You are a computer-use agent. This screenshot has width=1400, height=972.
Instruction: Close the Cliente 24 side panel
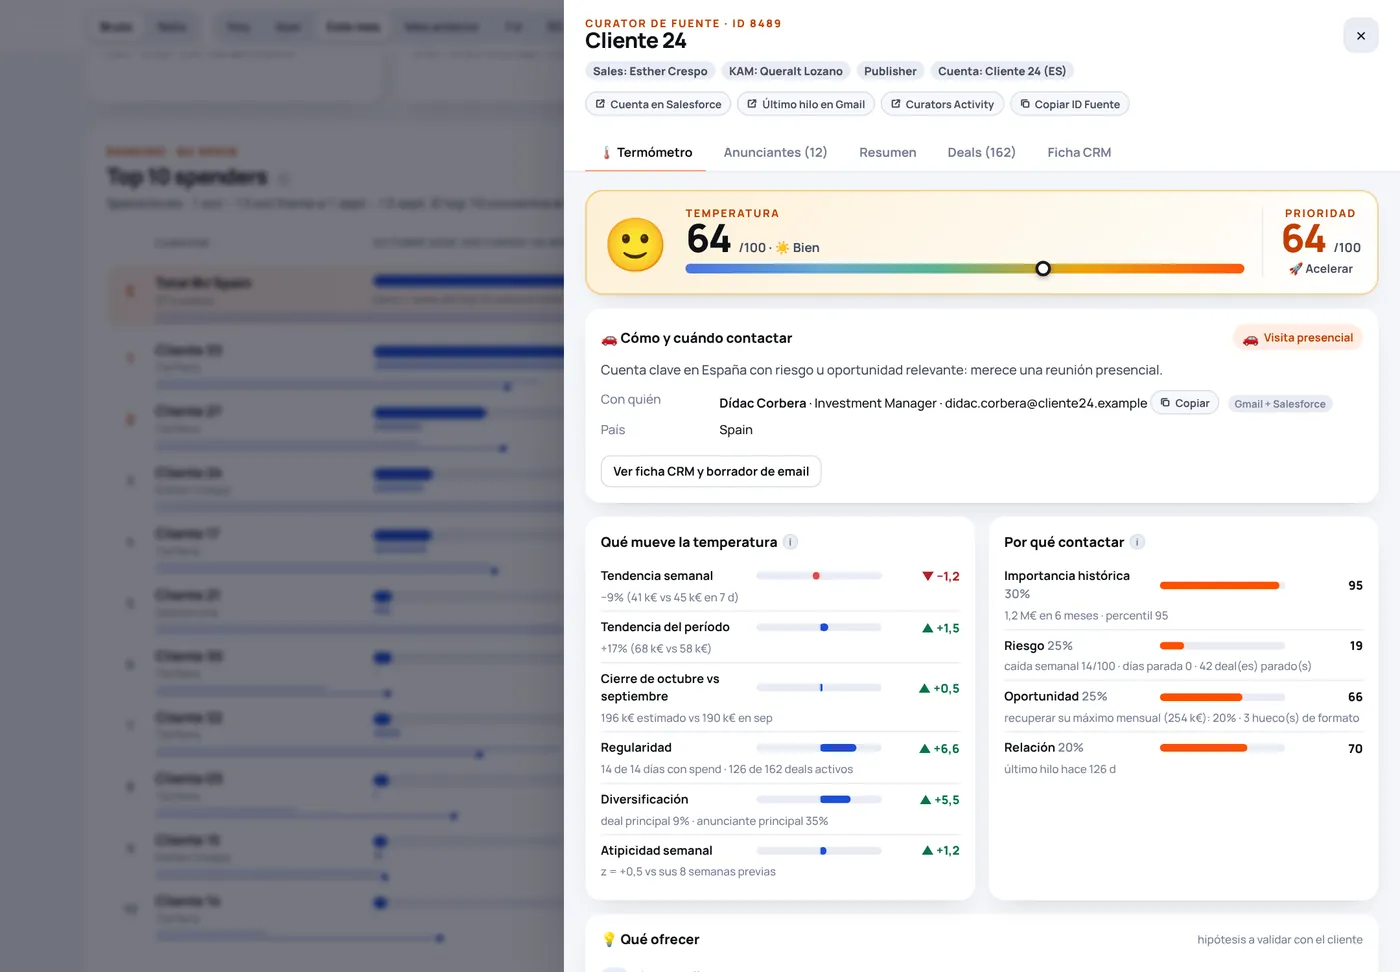coord(1360,35)
